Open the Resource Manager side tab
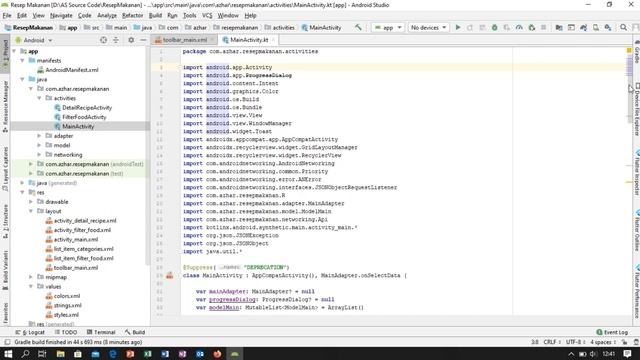Viewport: 640px width, 360px height. click(x=5, y=106)
